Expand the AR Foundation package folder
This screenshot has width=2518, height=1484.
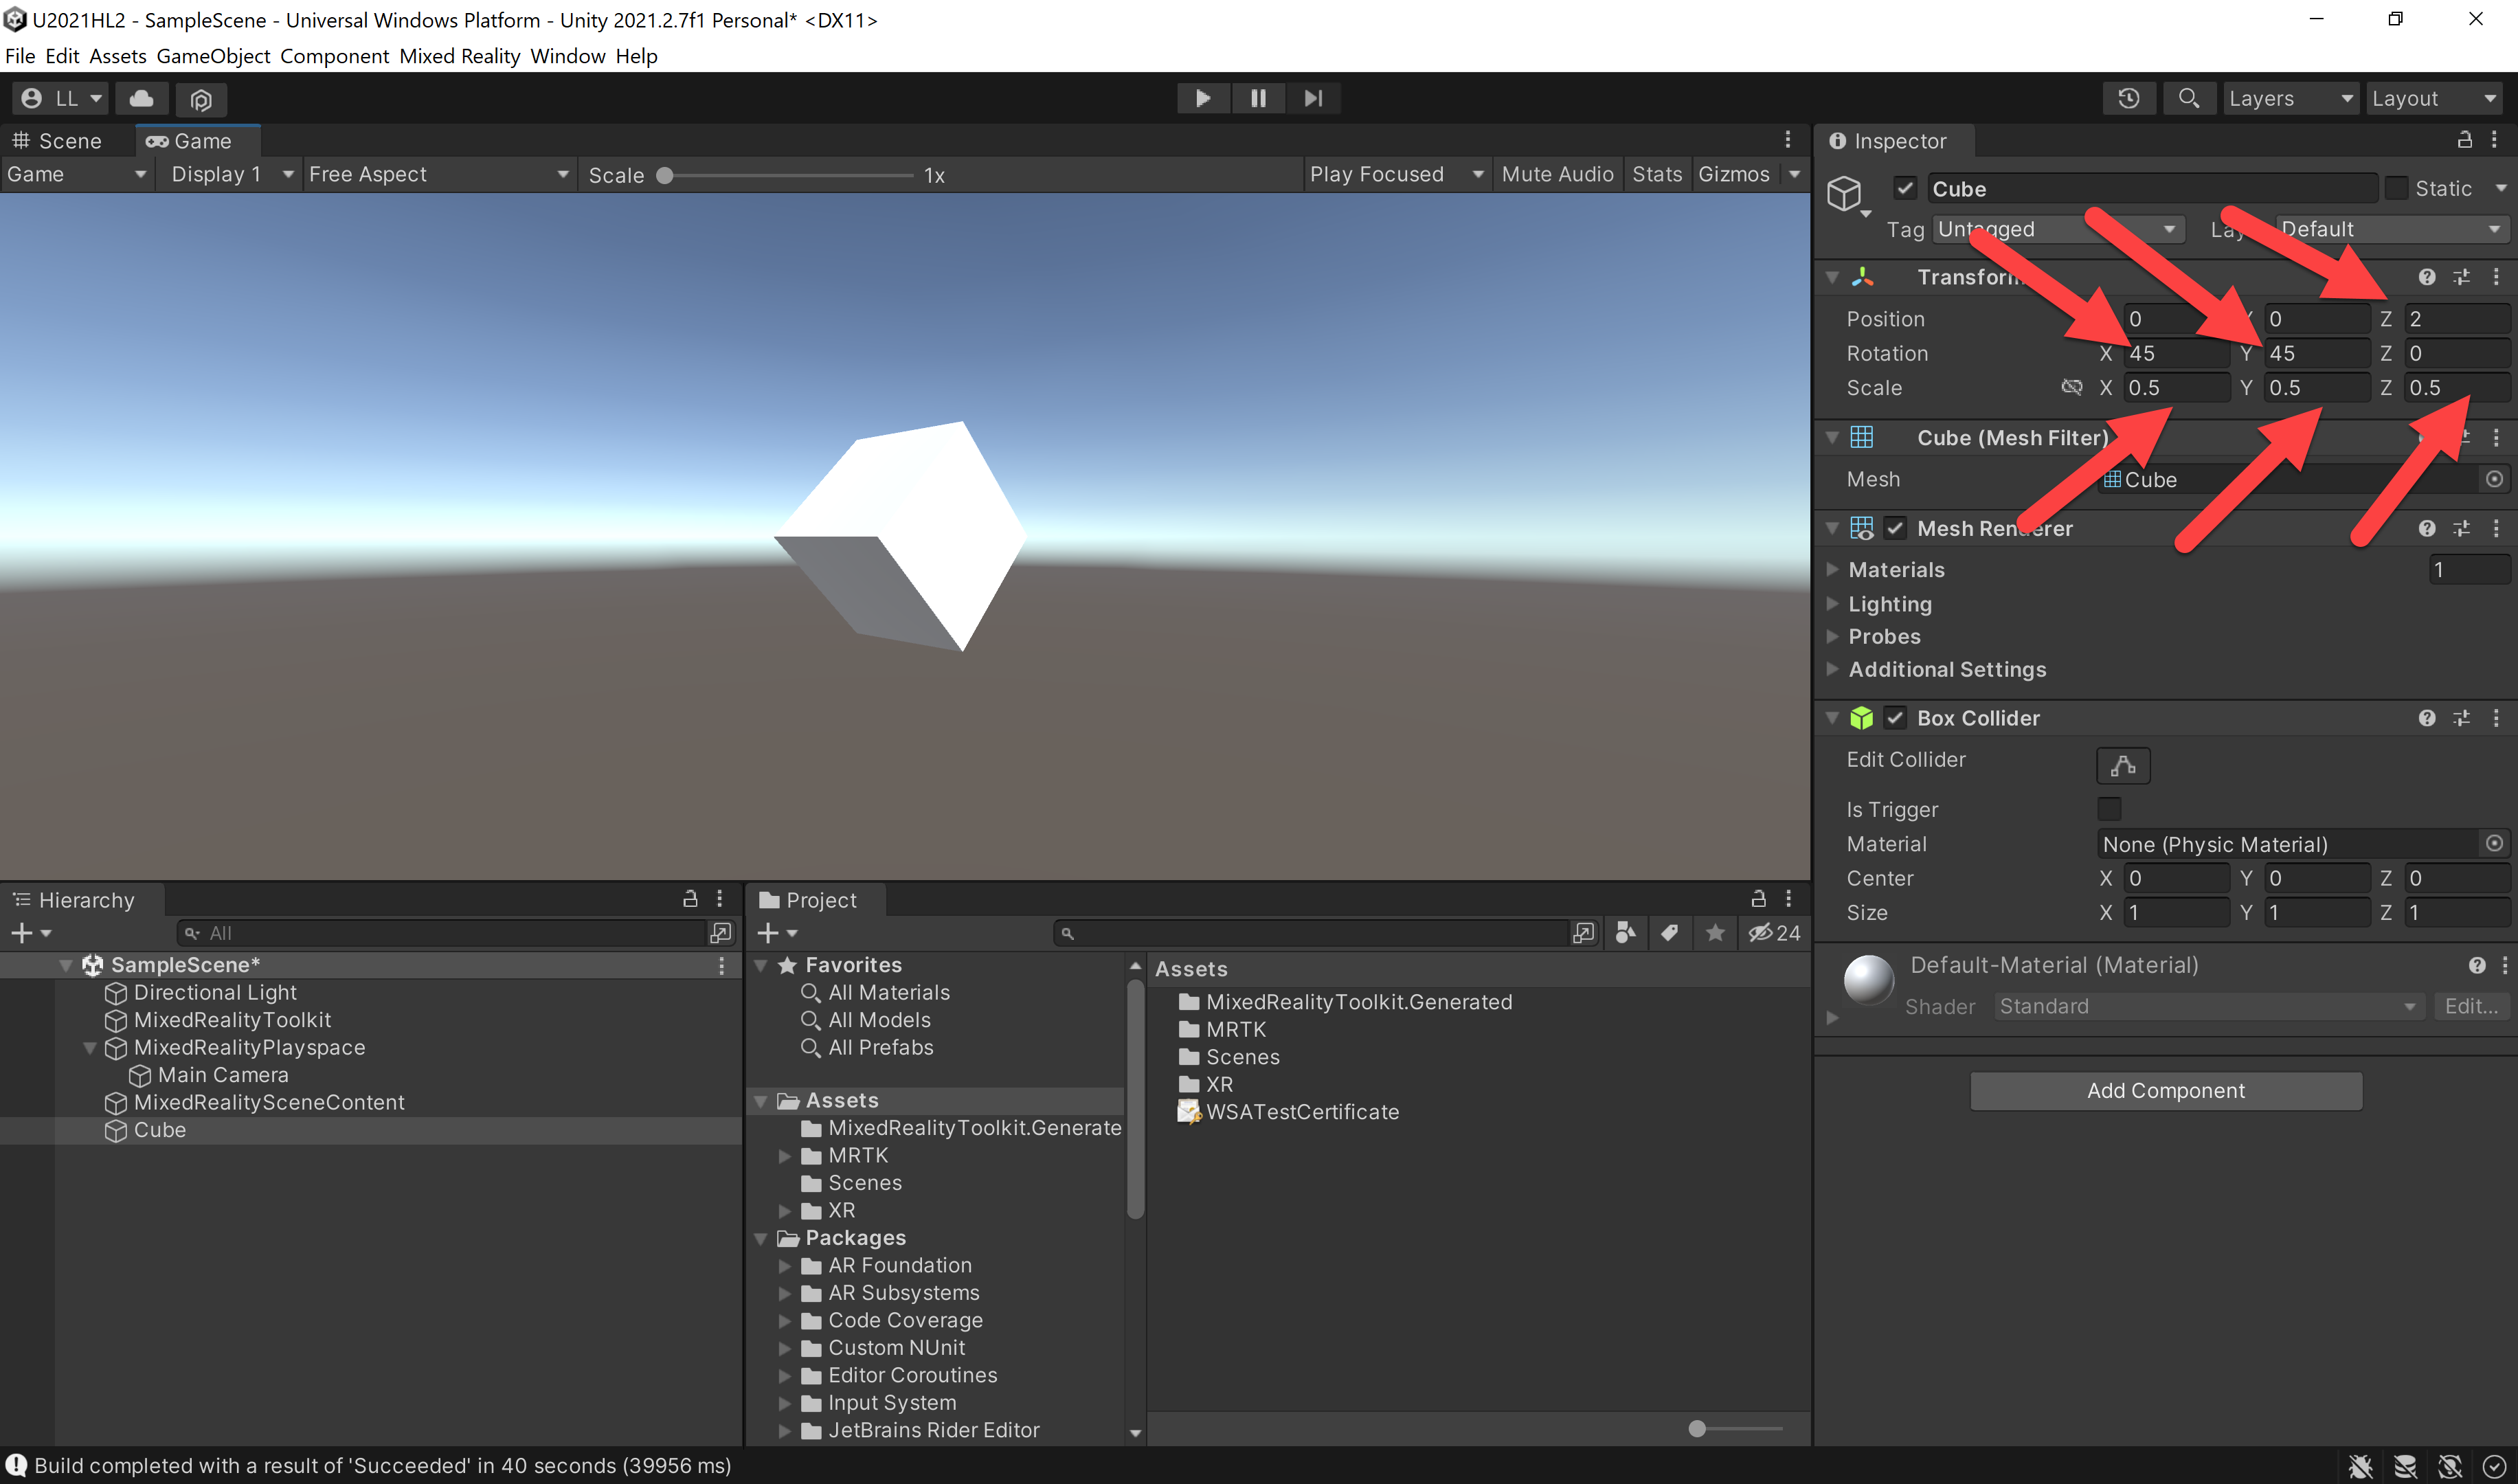tap(785, 1266)
